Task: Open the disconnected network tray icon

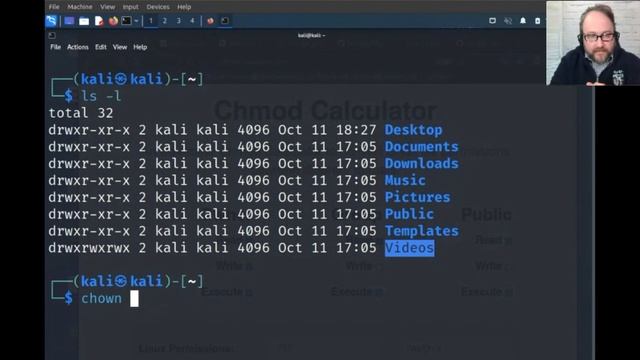Action: tap(508, 21)
